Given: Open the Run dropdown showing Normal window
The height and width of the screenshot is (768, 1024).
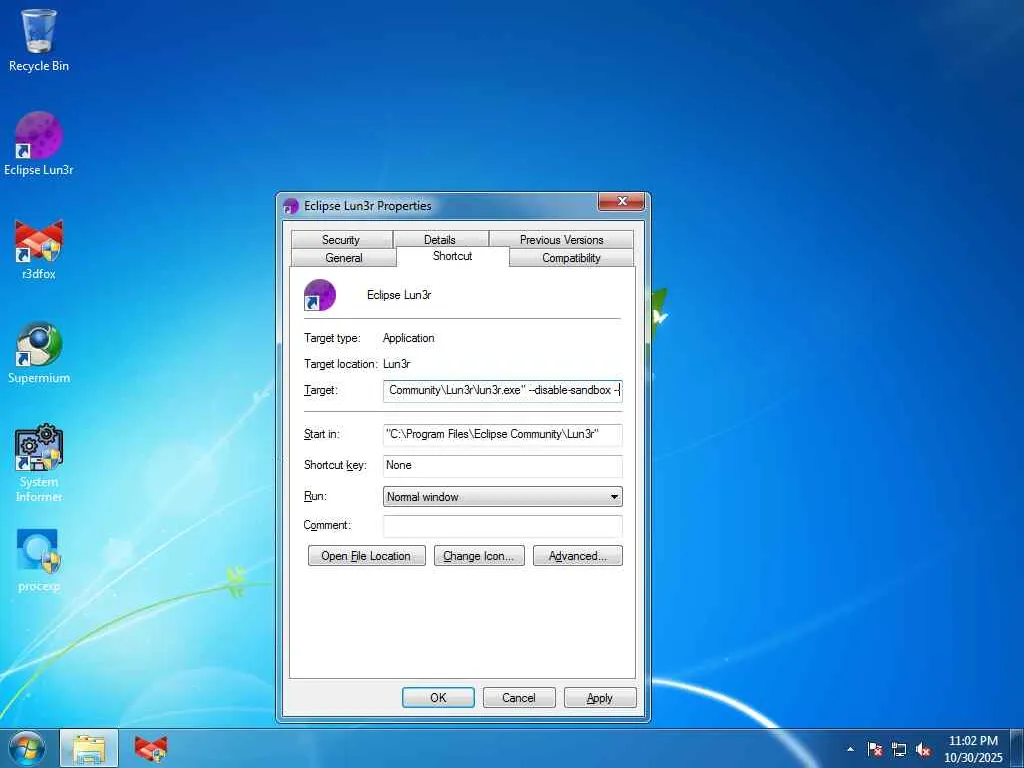Looking at the screenshot, I should [x=502, y=496].
